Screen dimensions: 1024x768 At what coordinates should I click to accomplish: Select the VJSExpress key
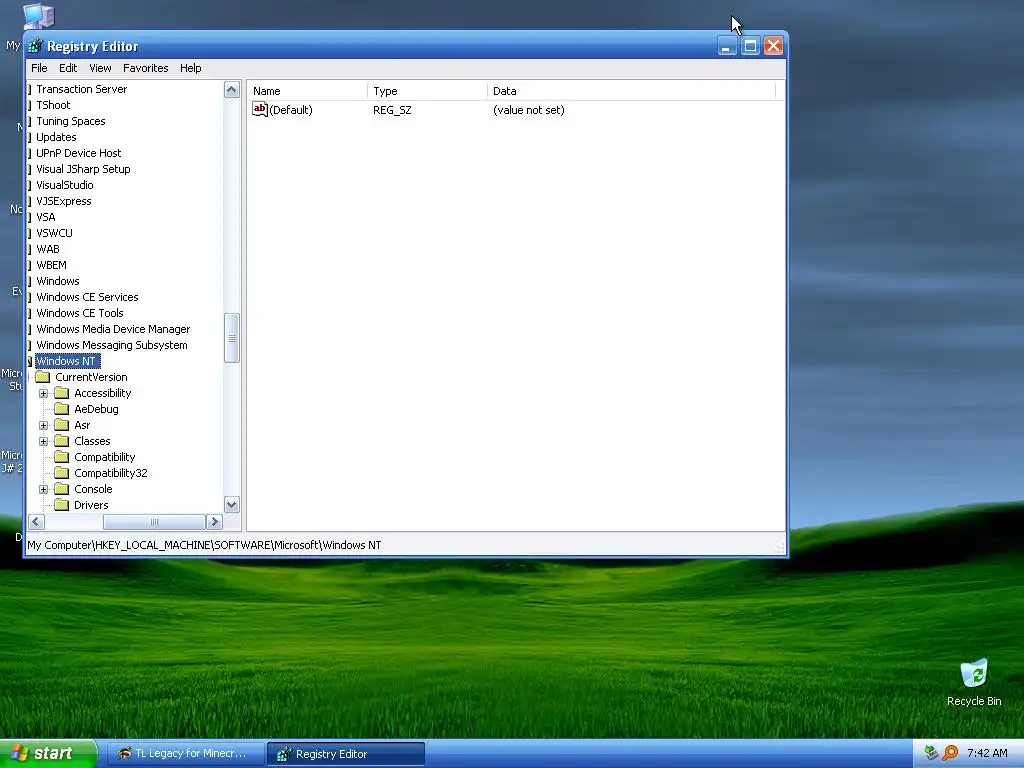click(x=63, y=201)
